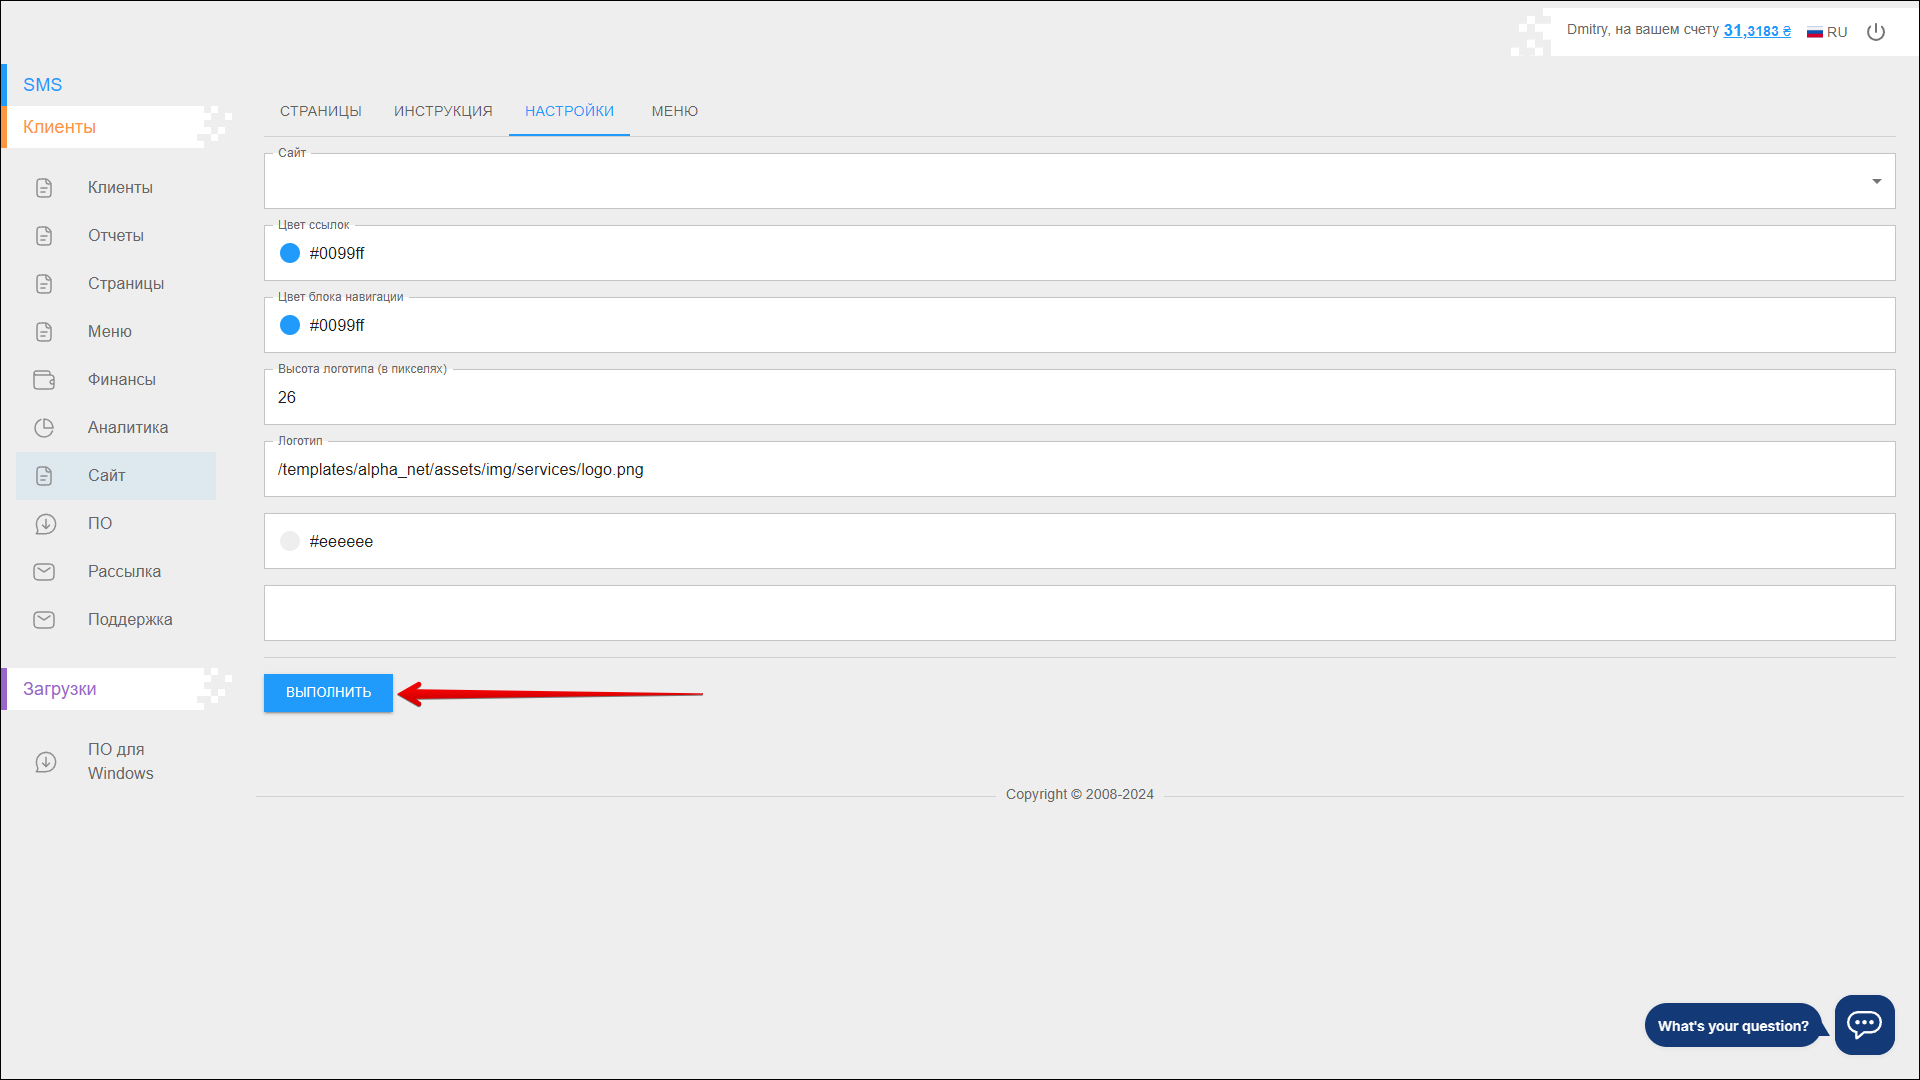This screenshot has height=1080, width=1920.
Task: Click the pie chart icon beside Аналитика
Action: (44, 428)
